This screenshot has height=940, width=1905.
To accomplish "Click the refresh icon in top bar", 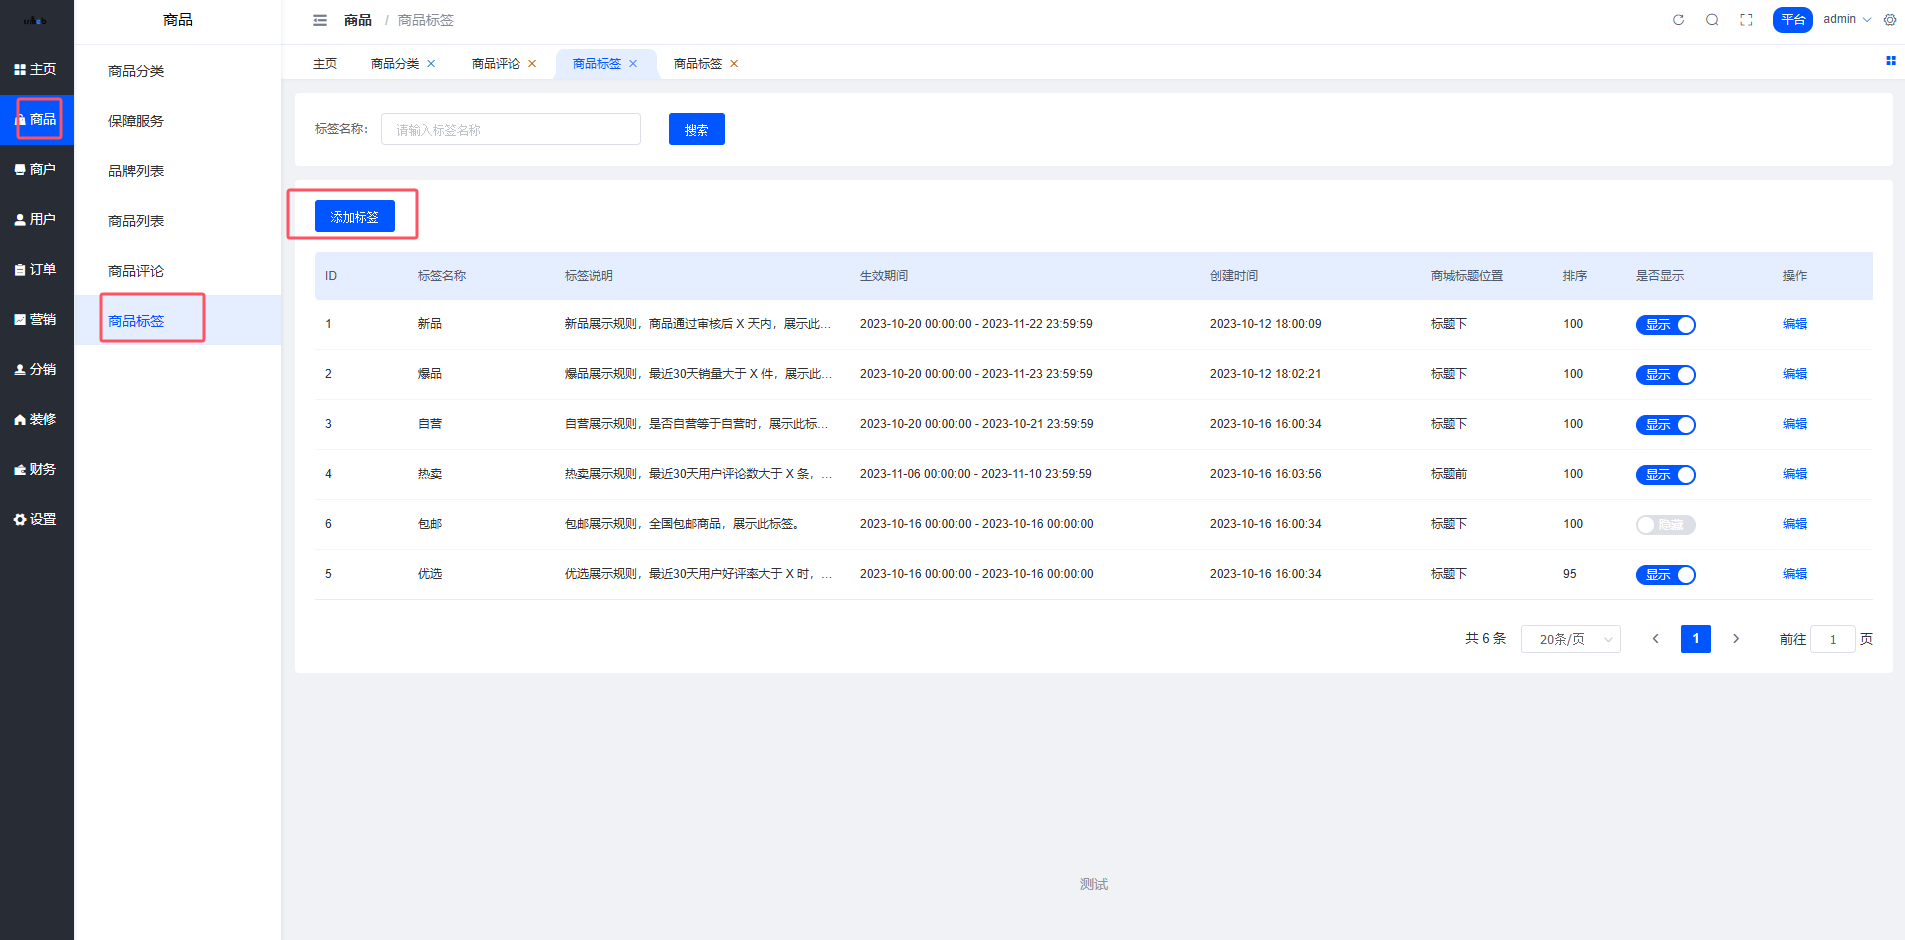I will [x=1678, y=20].
